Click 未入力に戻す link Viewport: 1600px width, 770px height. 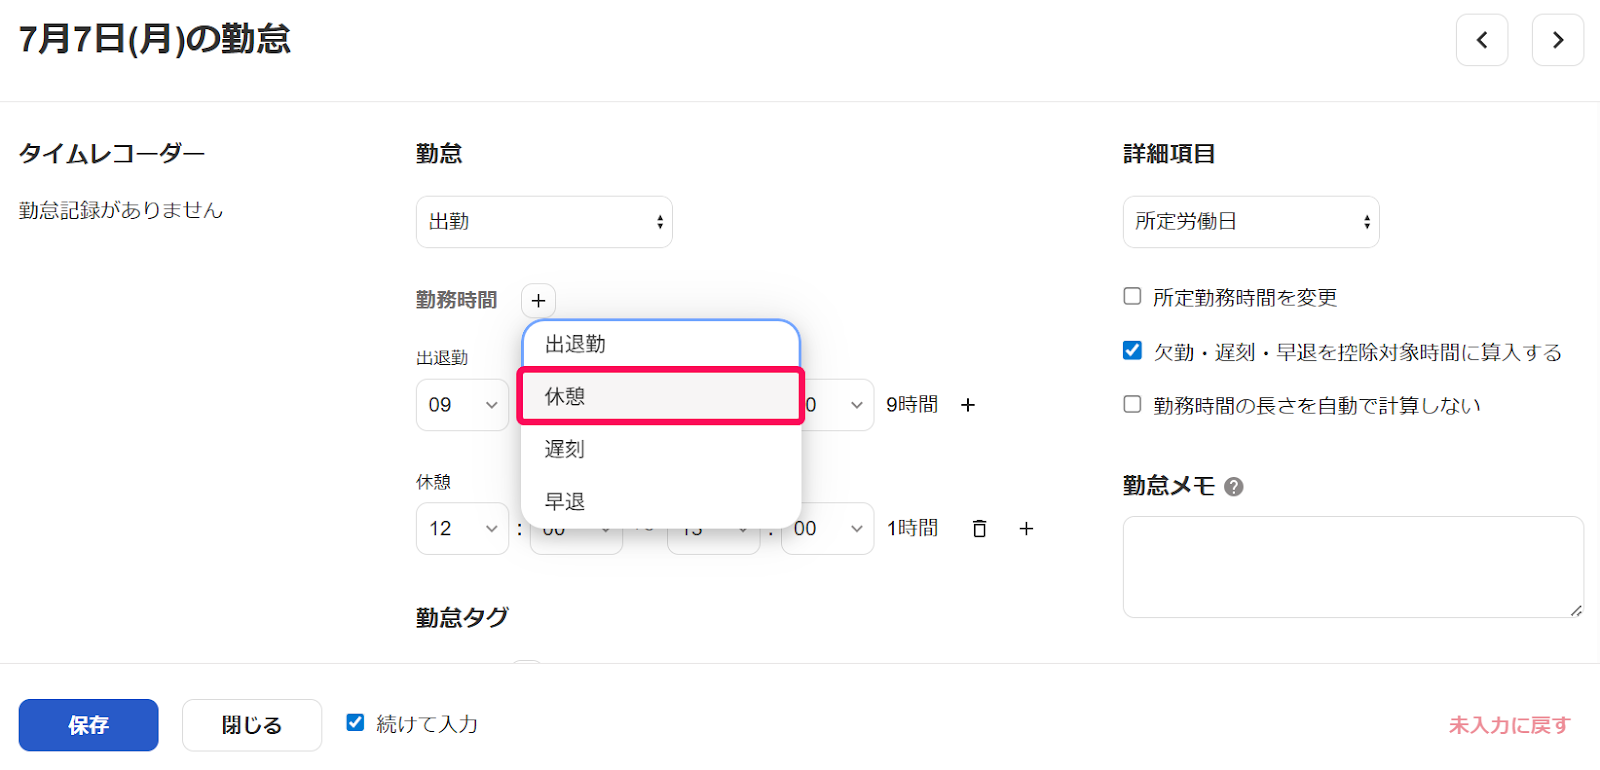coord(1510,725)
